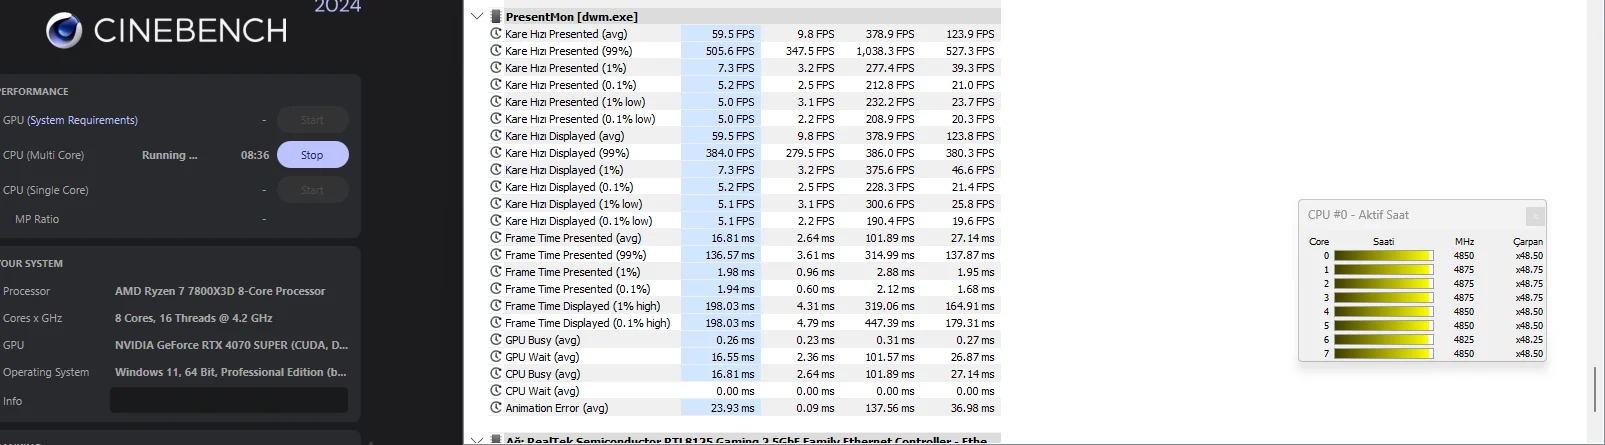Click the gauge icon beside GPU Wait (avg)
Image resolution: width=1605 pixels, height=445 pixels.
tap(496, 357)
